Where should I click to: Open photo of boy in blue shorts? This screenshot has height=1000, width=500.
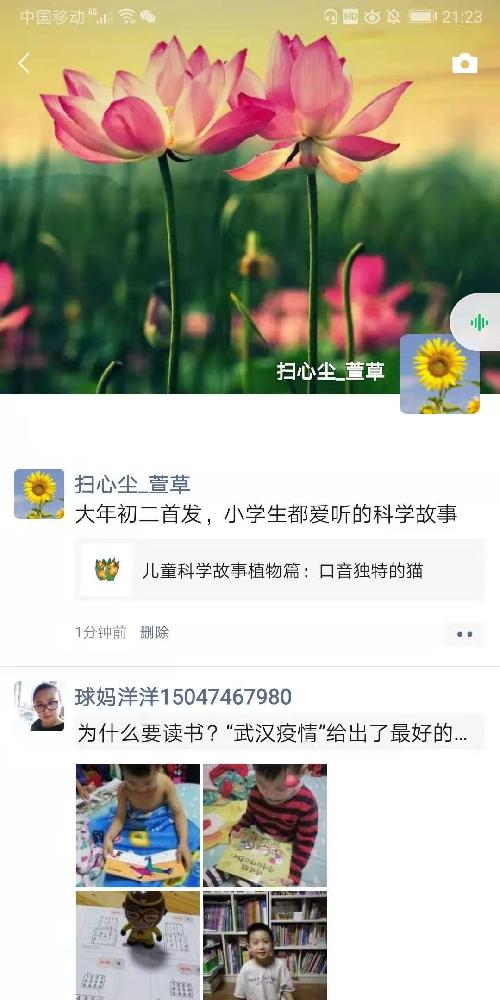(138, 825)
